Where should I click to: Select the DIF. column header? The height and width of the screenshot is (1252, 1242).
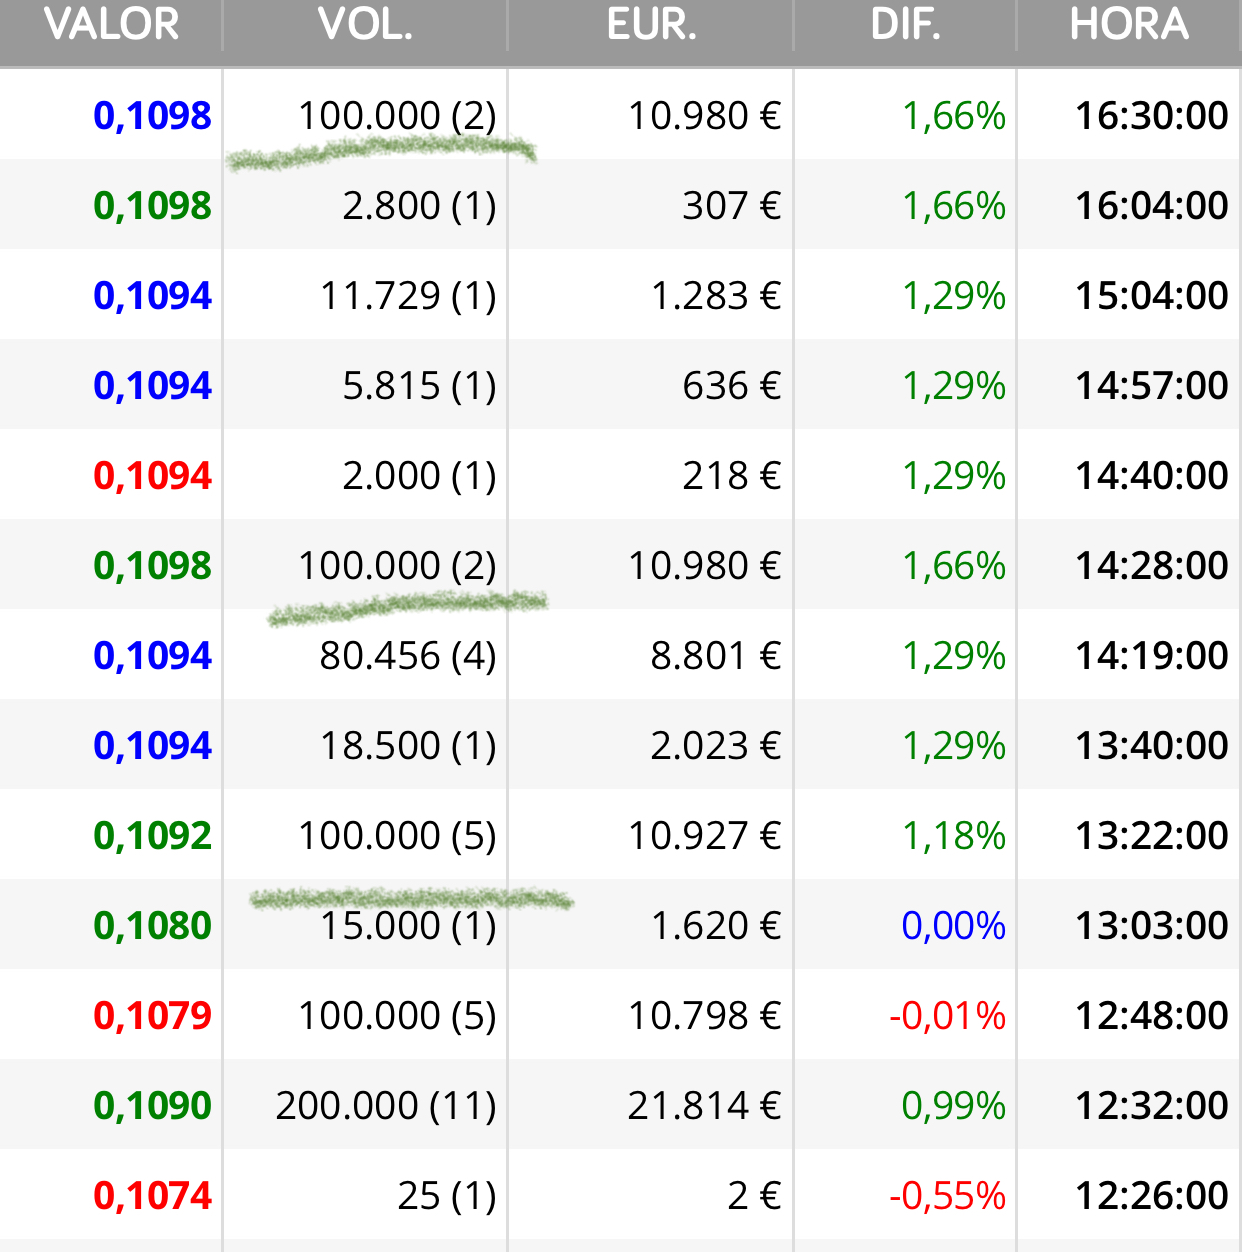point(906,24)
